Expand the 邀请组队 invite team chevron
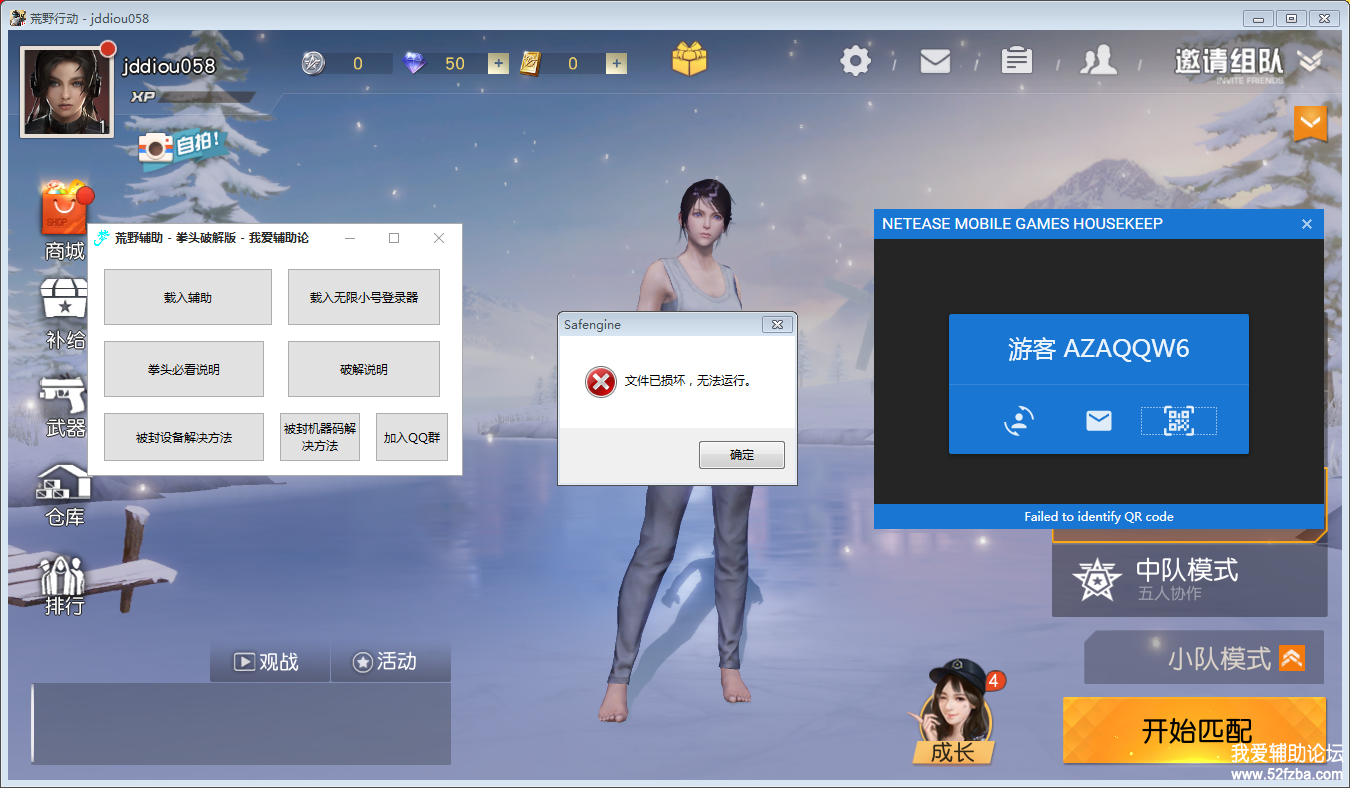The image size is (1350, 788). 1310,61
